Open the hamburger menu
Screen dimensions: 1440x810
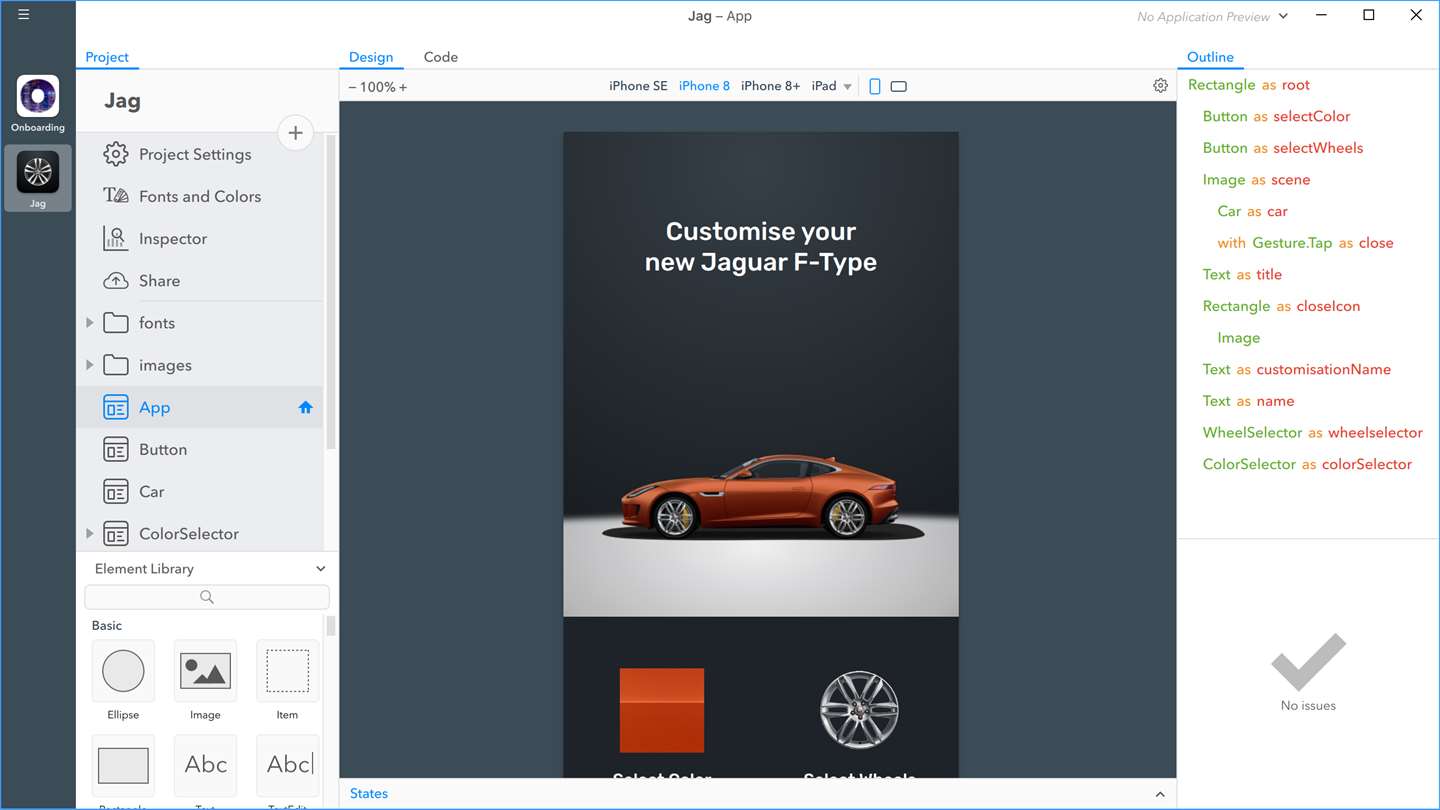(x=23, y=15)
